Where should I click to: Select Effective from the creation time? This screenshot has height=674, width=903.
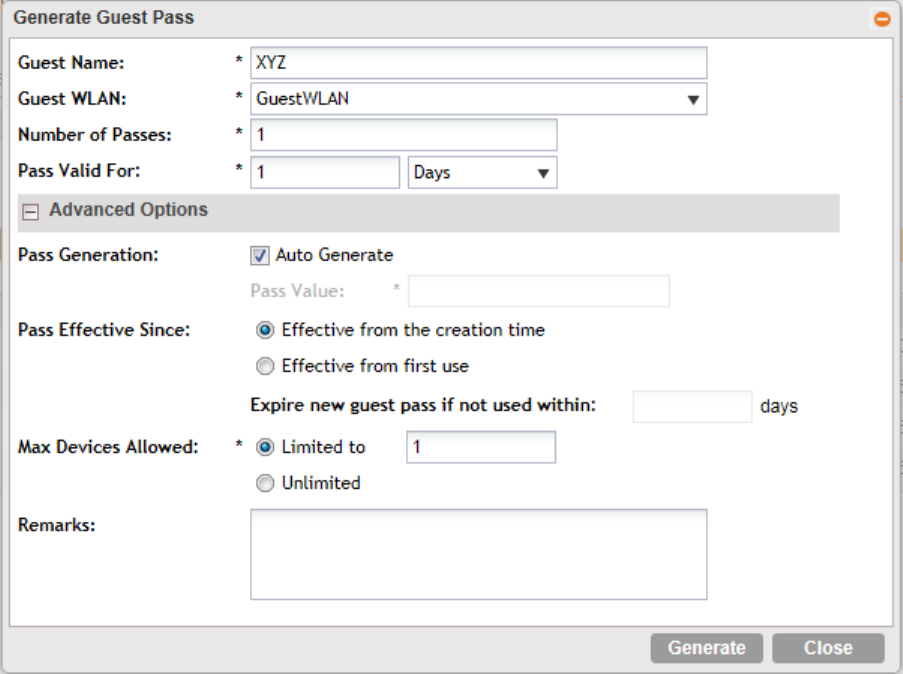click(265, 330)
